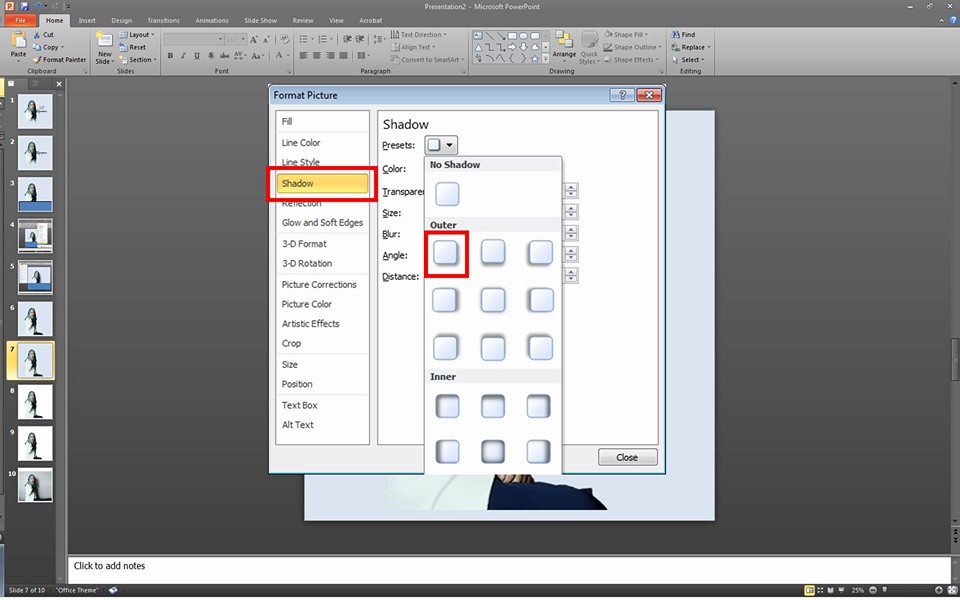Click the Find icon in Editing group
This screenshot has height=600, width=960.
point(688,34)
